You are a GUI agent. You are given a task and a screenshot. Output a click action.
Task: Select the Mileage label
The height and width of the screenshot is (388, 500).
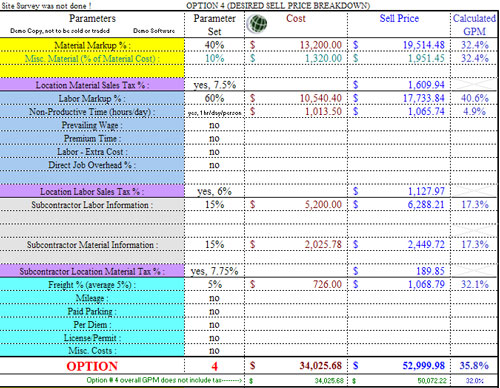[x=92, y=298]
